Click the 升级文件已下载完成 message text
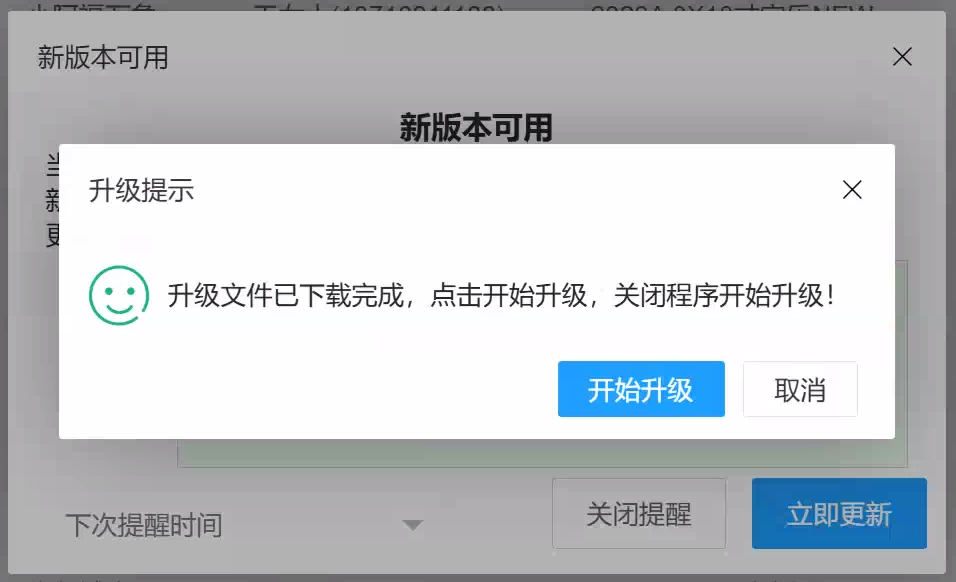 pos(286,296)
